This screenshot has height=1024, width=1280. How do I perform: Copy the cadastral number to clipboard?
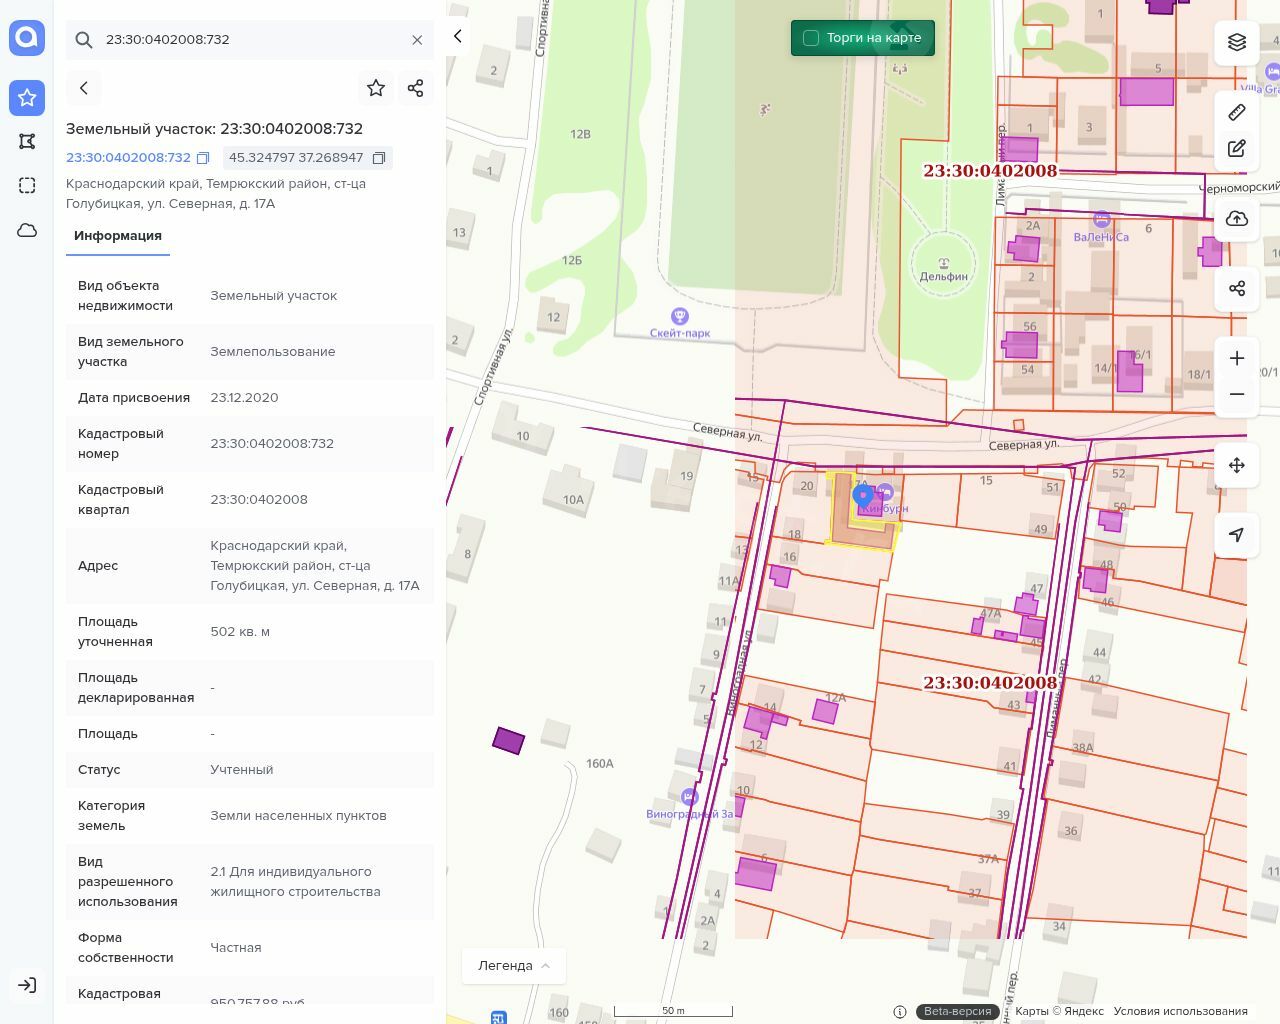(203, 158)
